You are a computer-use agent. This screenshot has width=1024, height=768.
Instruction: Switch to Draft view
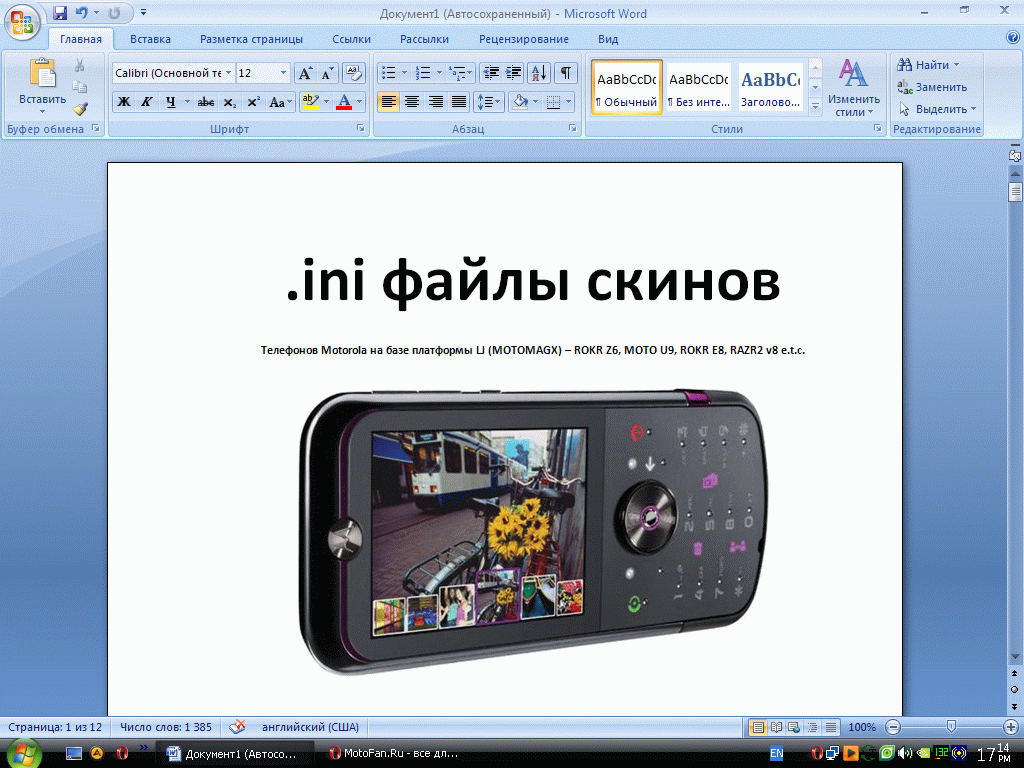tap(831, 727)
